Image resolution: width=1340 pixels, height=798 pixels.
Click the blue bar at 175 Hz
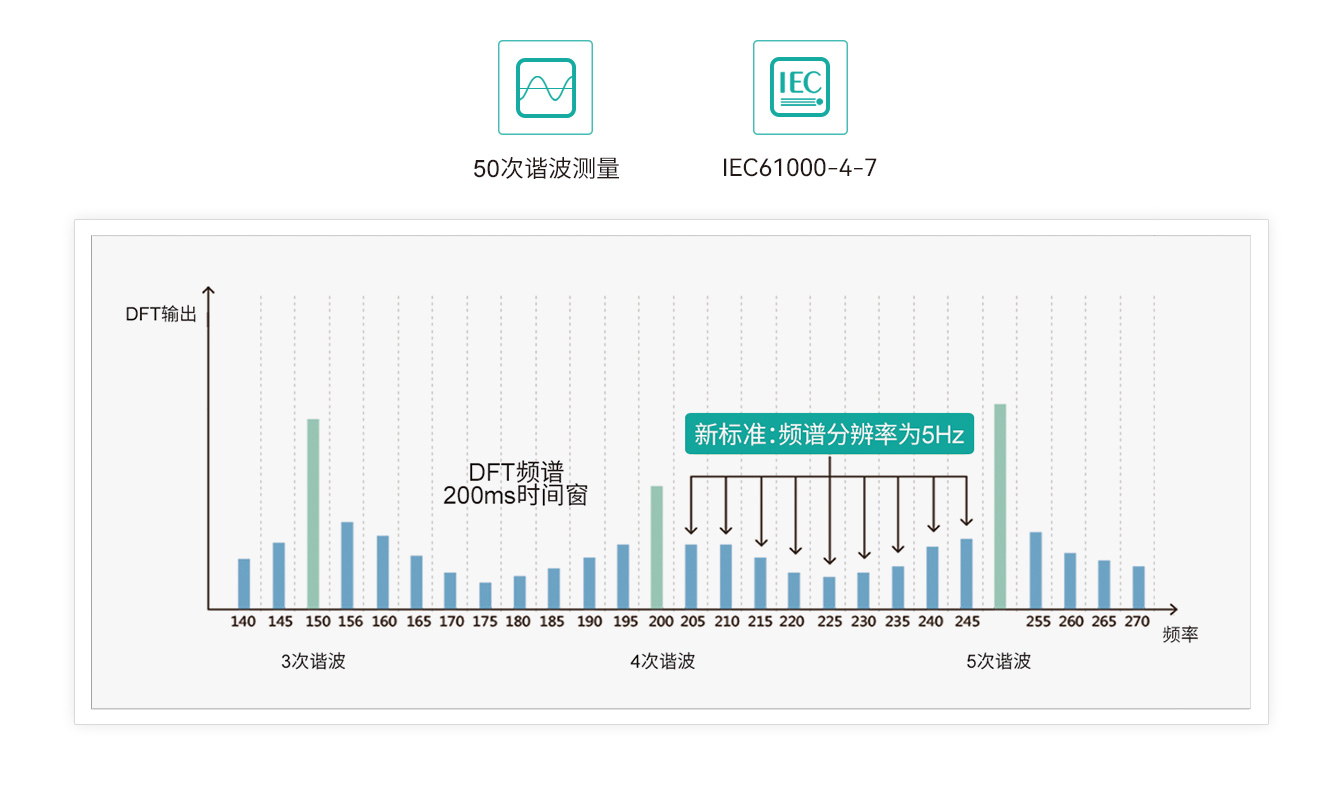(485, 595)
